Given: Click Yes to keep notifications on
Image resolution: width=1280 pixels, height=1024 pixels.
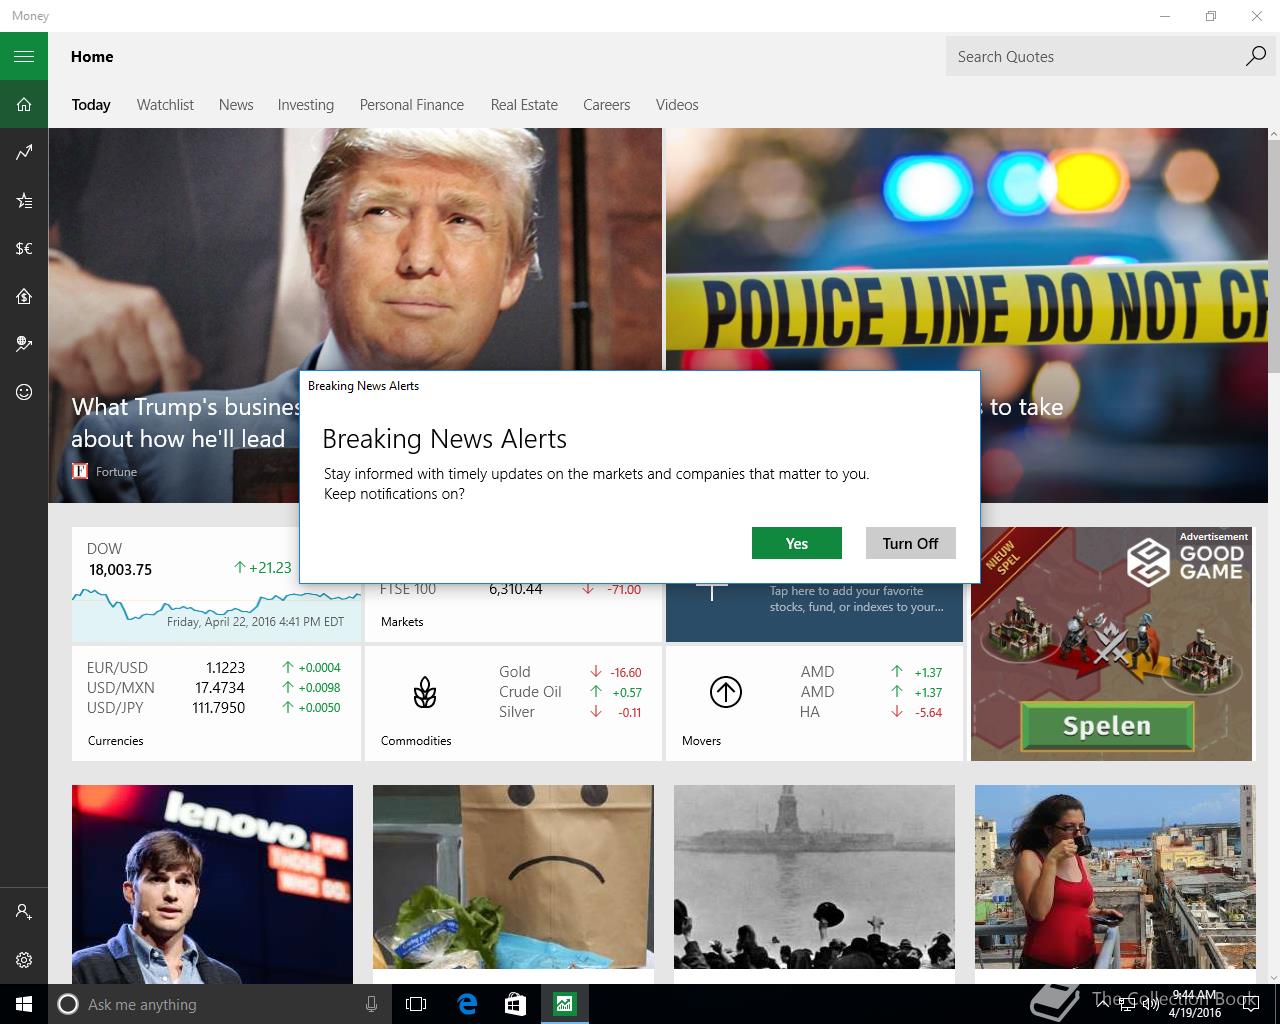Looking at the screenshot, I should click(x=797, y=543).
